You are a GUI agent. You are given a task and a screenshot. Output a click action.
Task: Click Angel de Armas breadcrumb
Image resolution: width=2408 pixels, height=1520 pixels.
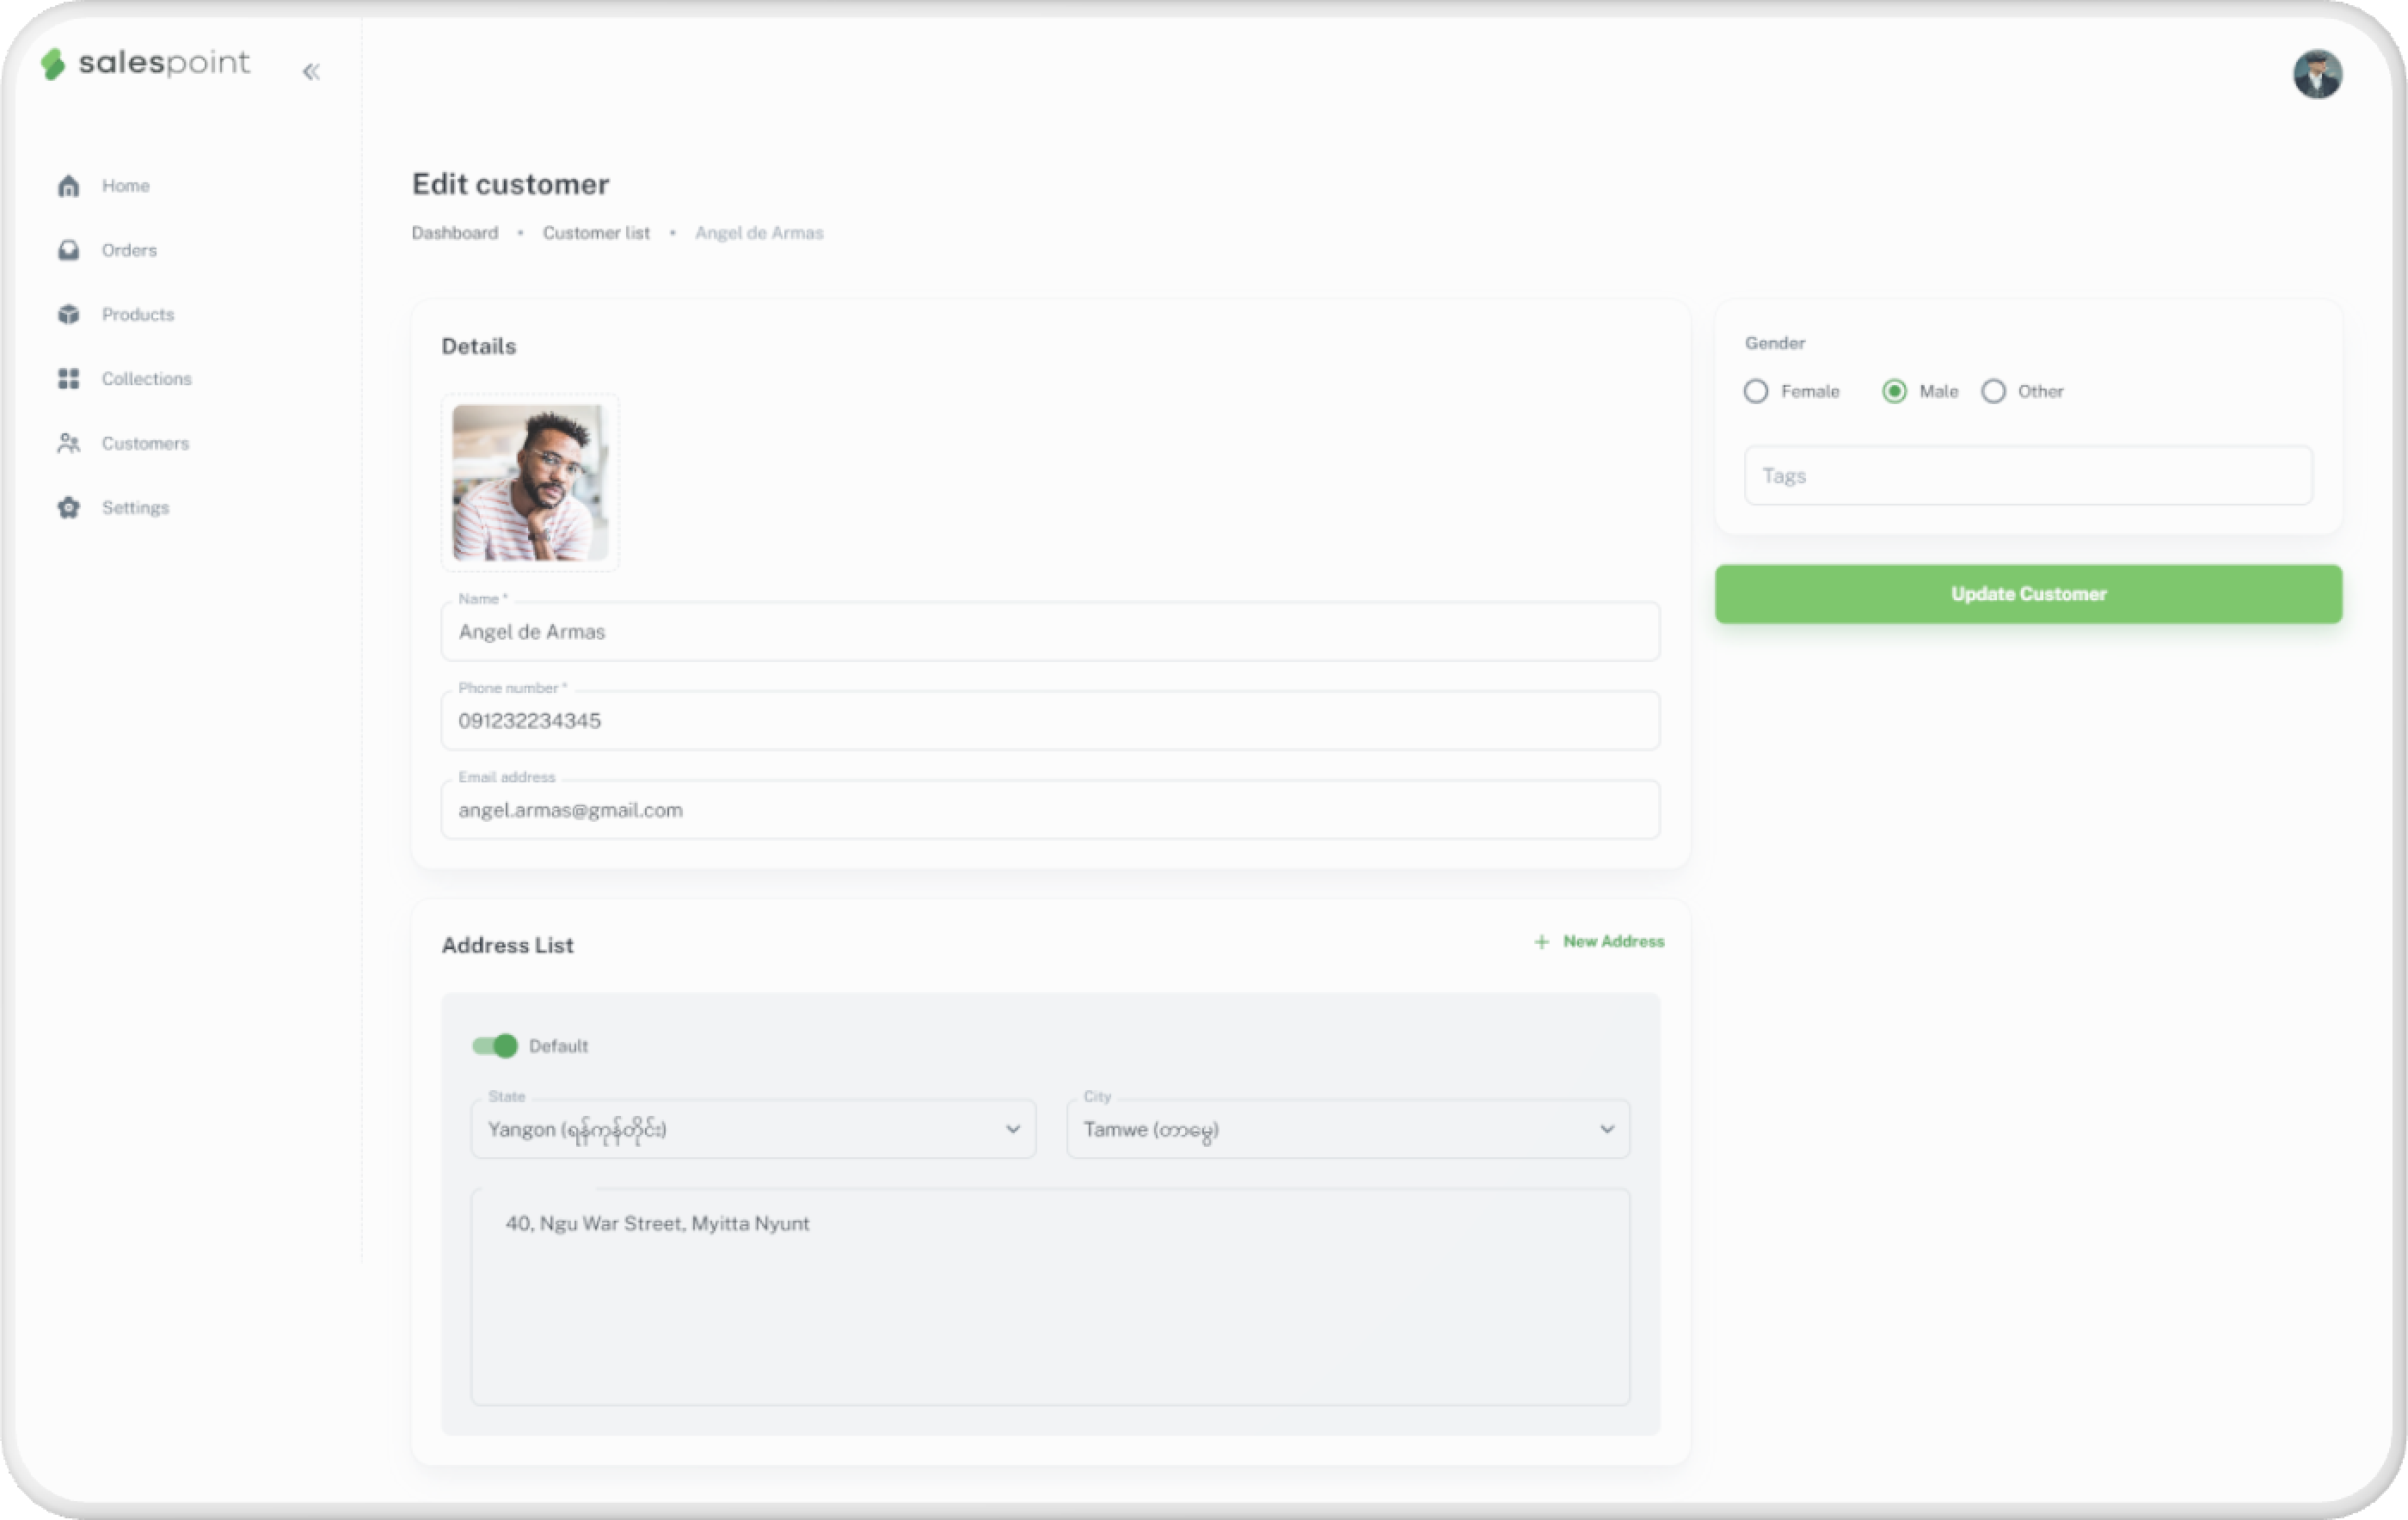pos(759,233)
